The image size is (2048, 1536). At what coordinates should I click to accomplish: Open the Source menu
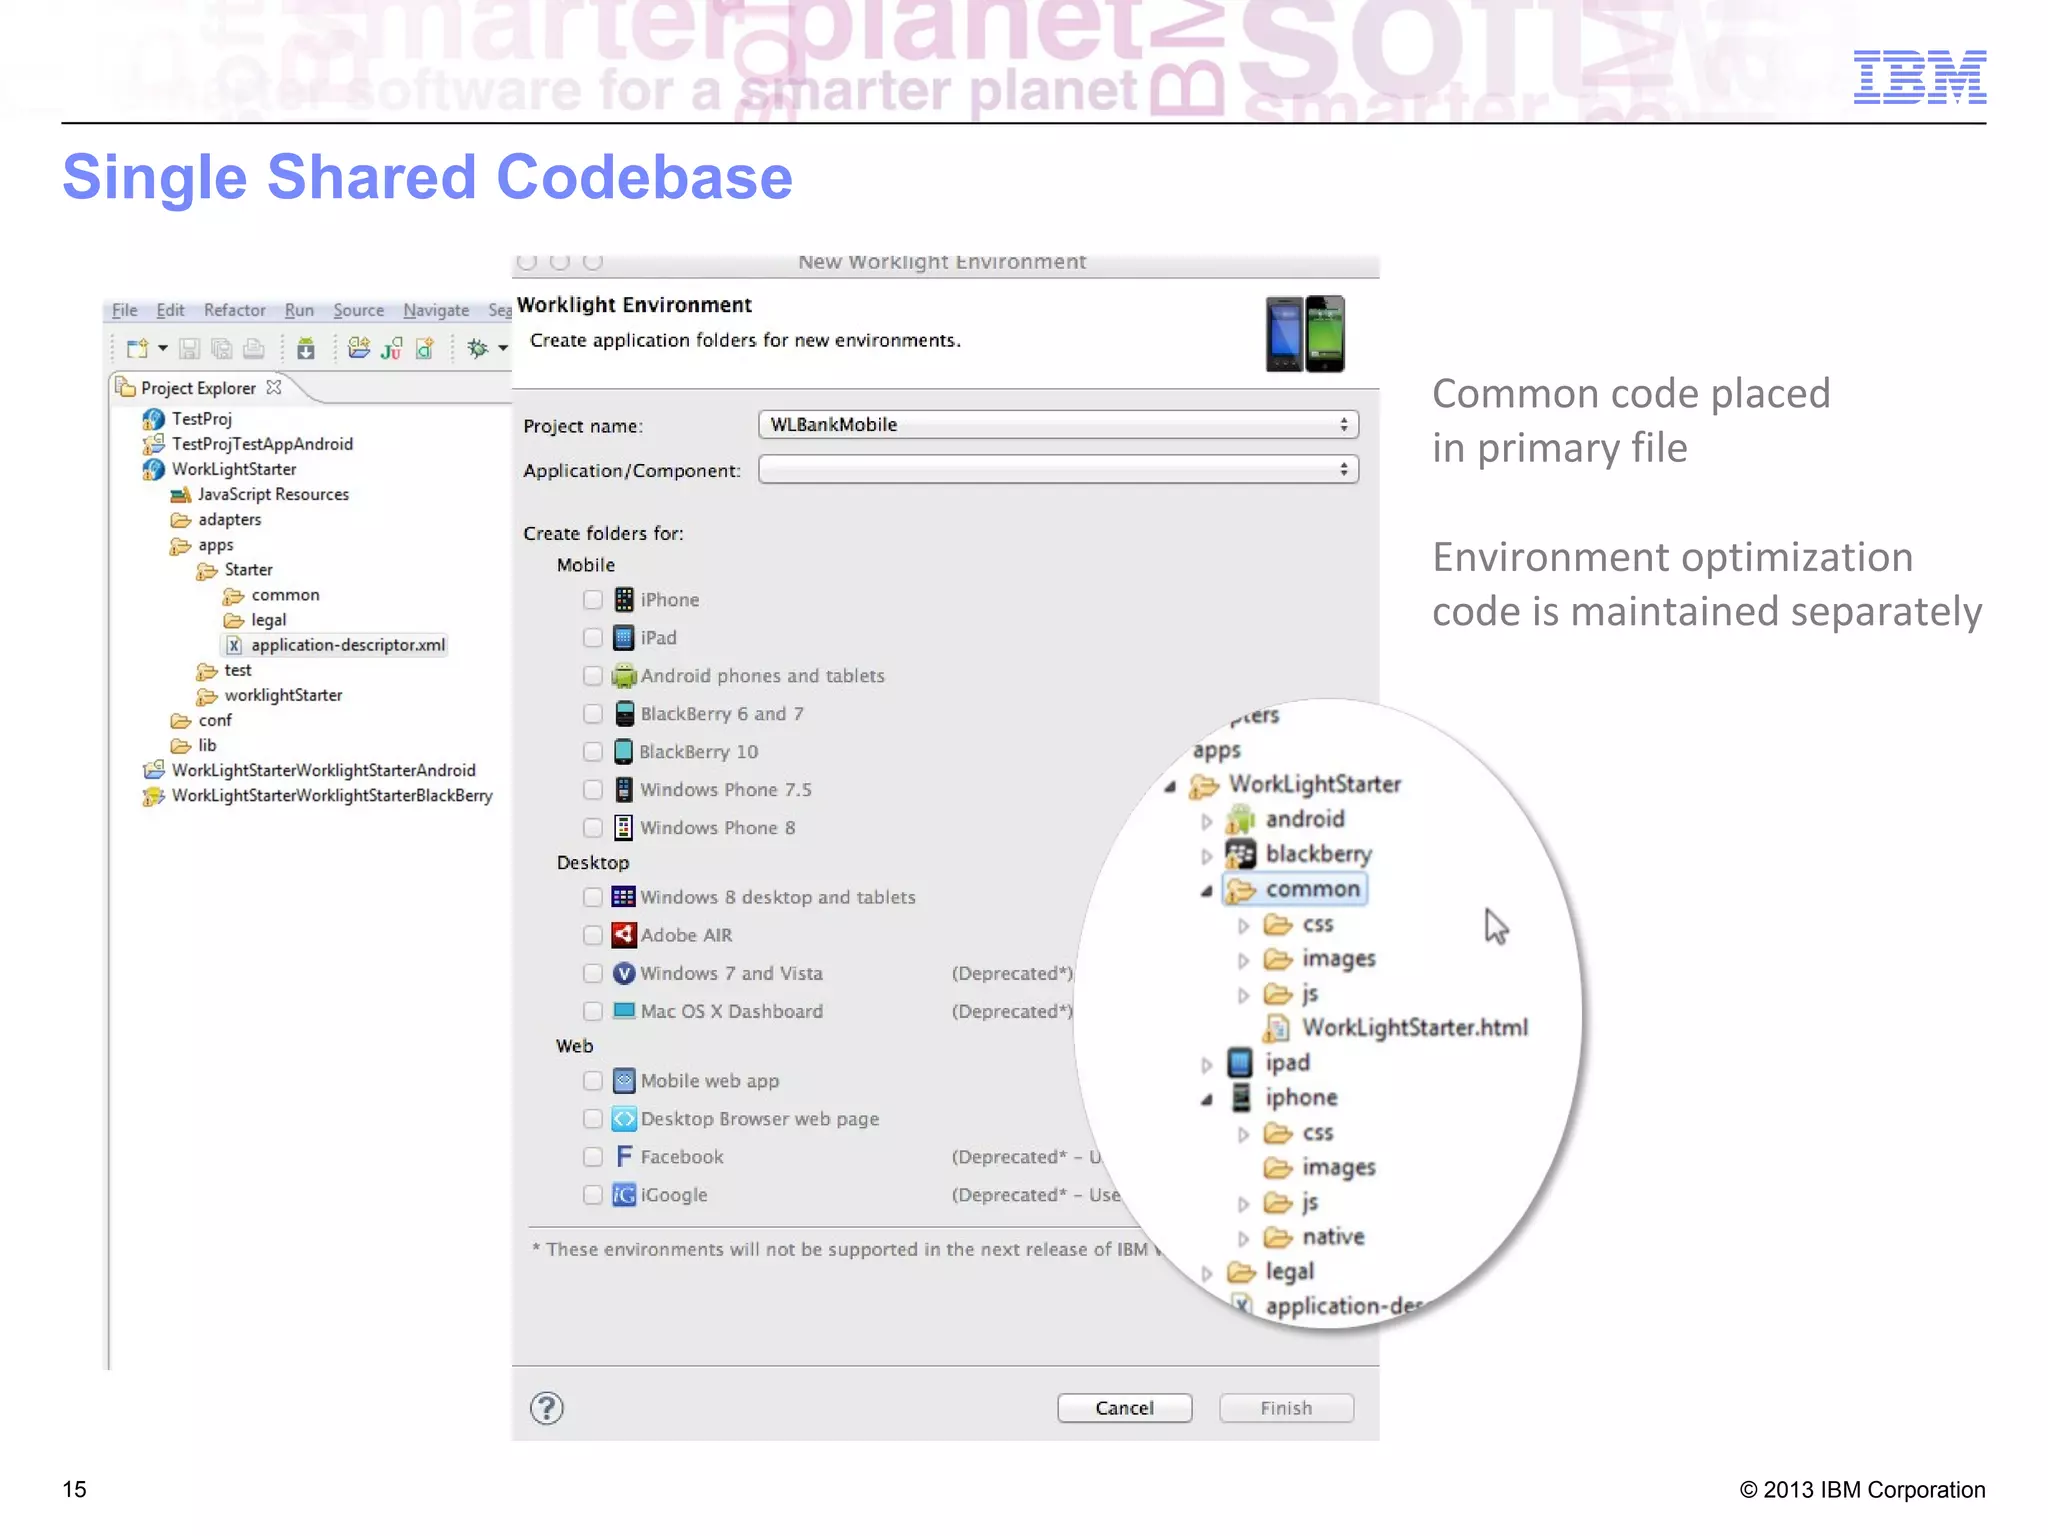pos(358,310)
